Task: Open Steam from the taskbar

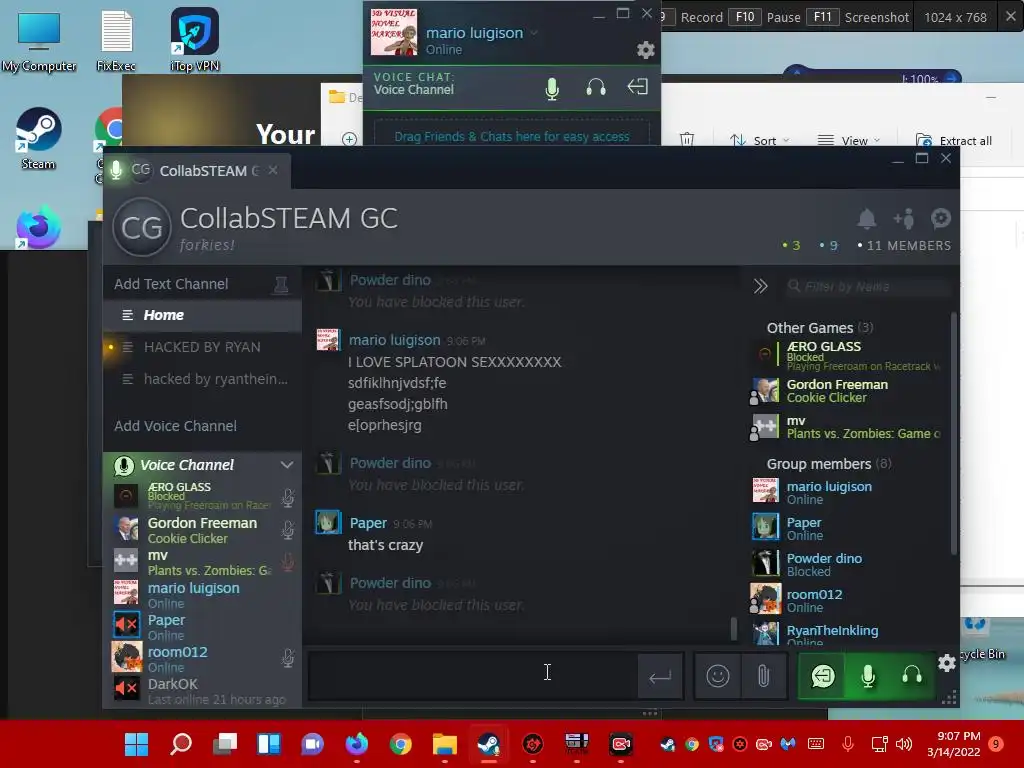Action: click(x=488, y=744)
